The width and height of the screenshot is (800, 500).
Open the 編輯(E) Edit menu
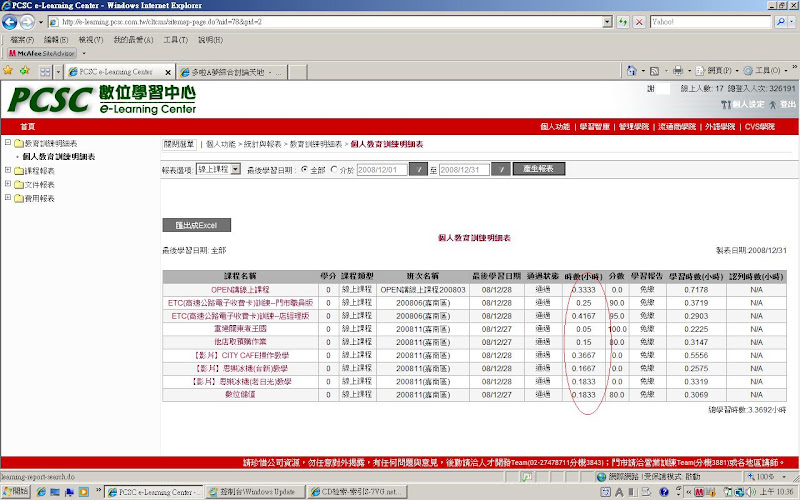click(56, 40)
